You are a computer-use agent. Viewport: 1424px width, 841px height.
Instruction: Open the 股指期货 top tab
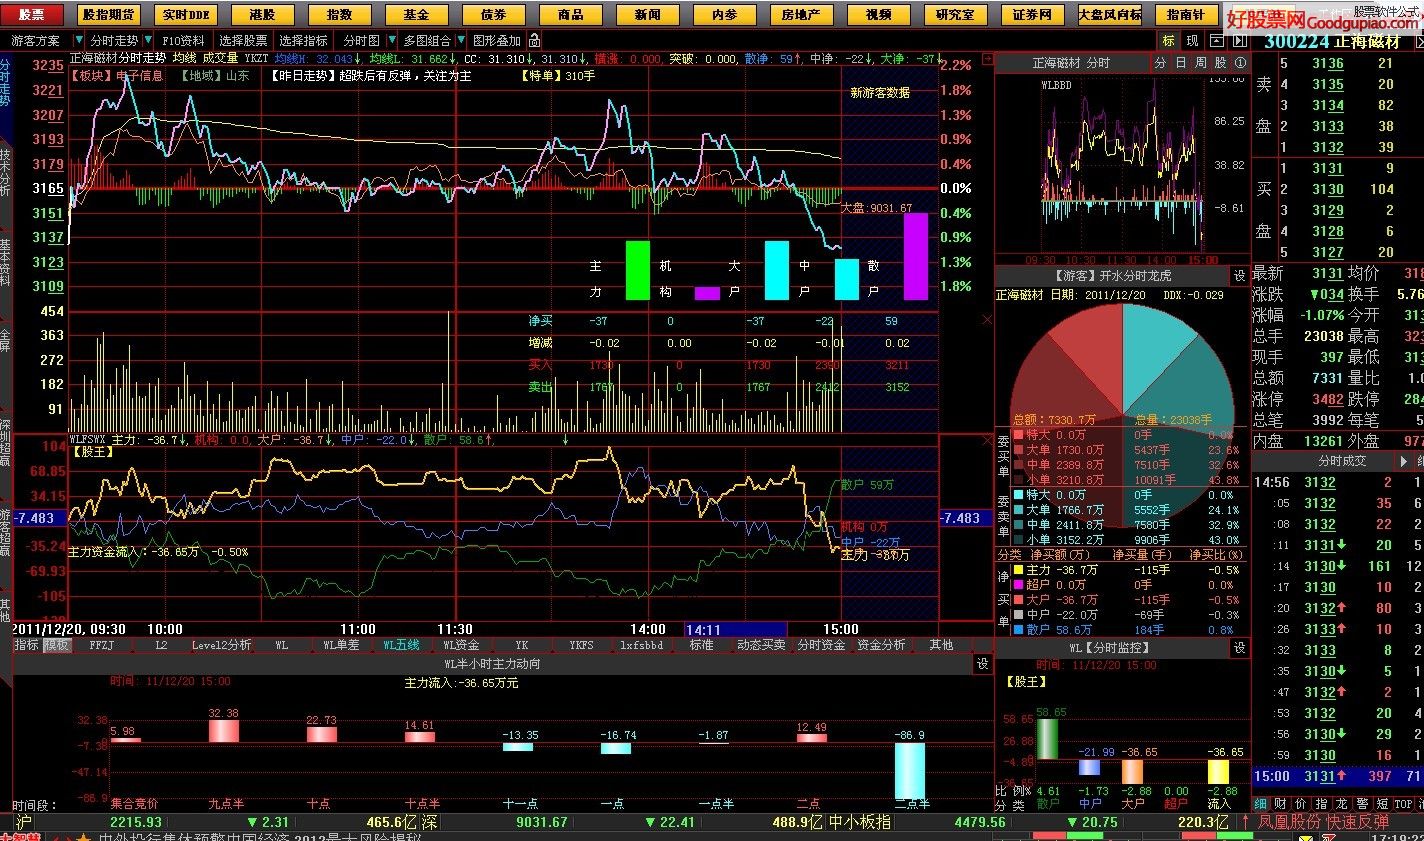click(108, 15)
